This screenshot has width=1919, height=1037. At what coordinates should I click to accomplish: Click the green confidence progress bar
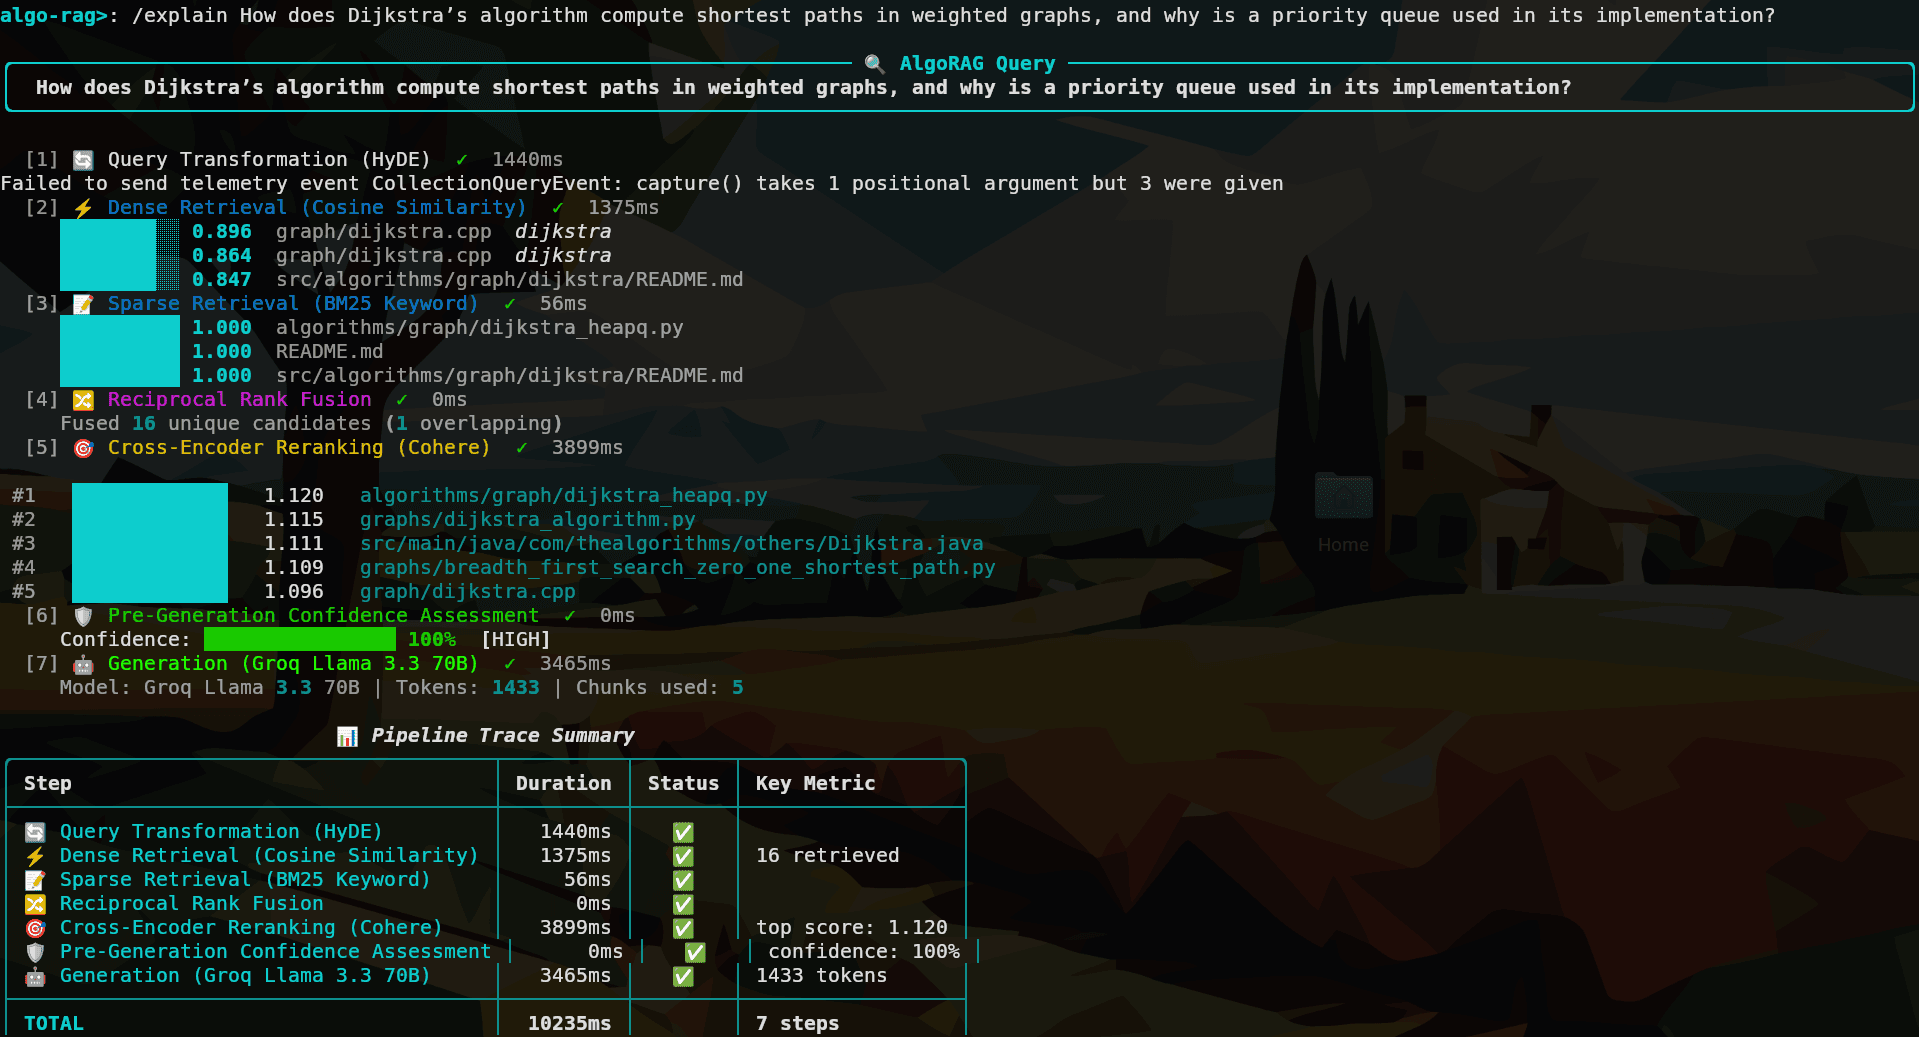(300, 640)
